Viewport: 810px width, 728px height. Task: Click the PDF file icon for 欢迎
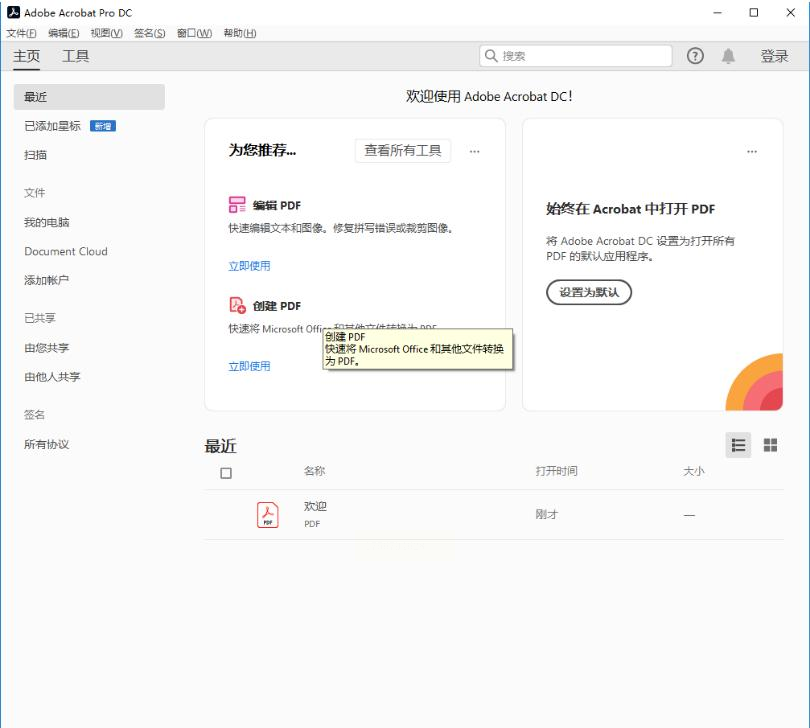click(268, 515)
